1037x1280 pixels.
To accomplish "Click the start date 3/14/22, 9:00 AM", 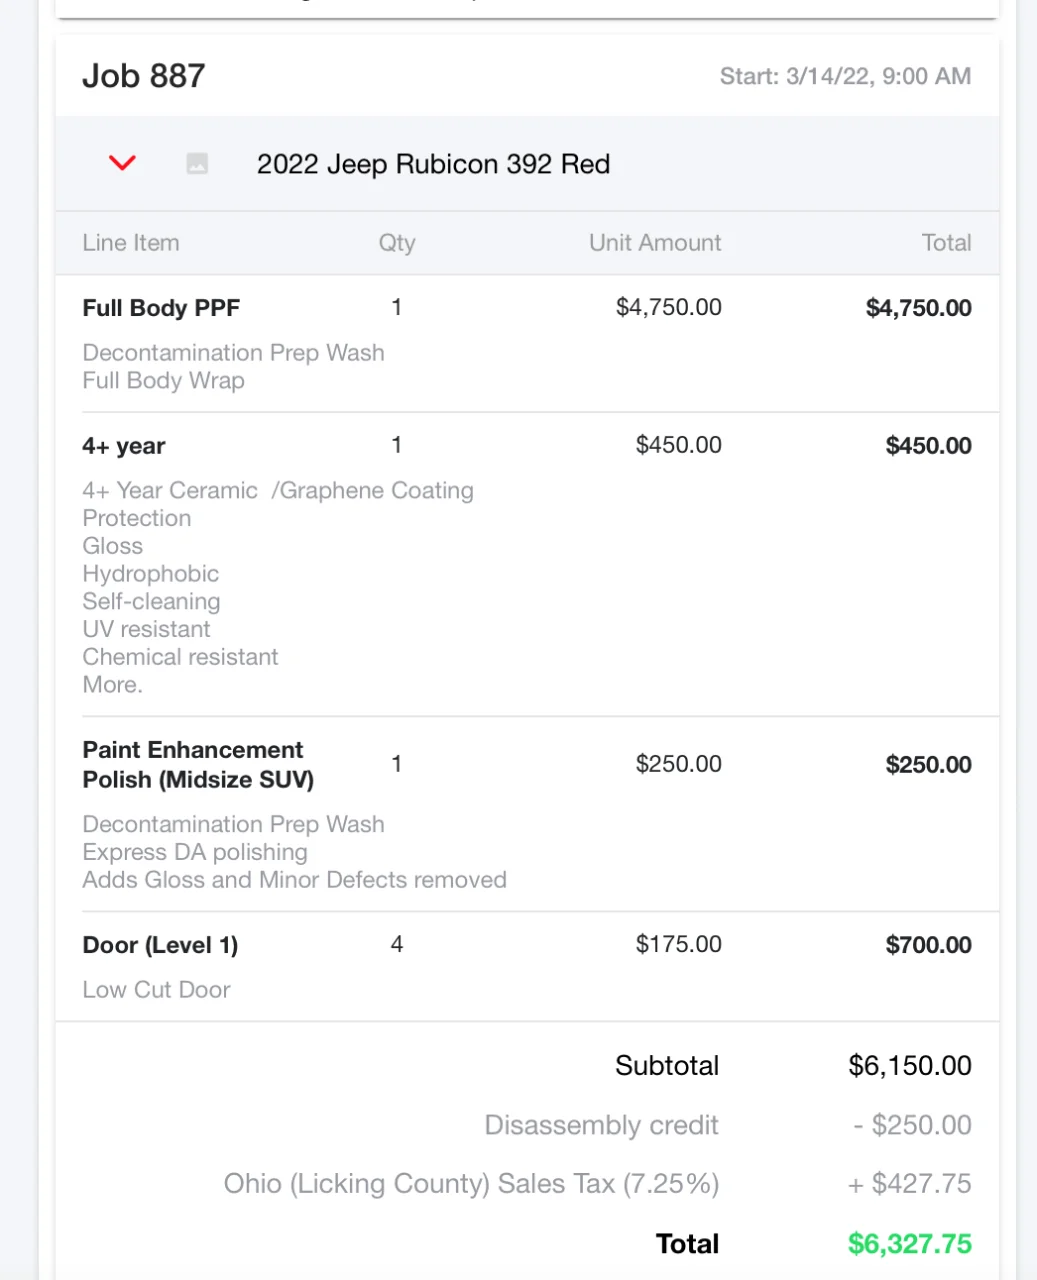I will (x=846, y=76).
